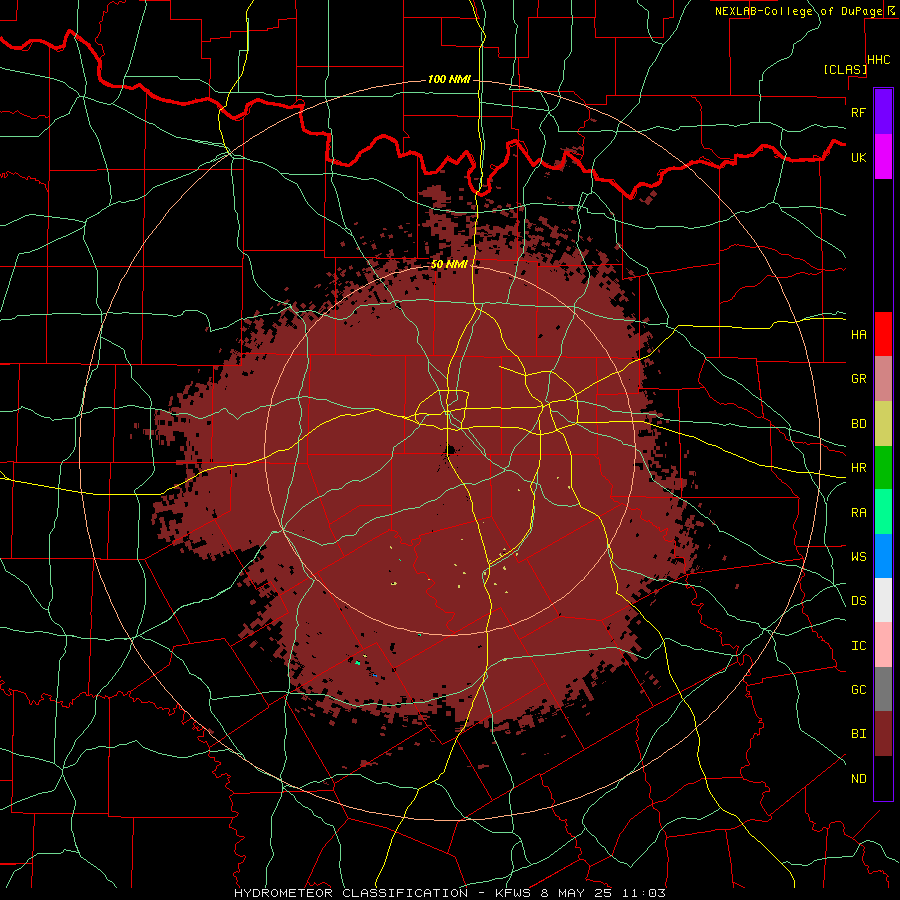Click the GC gray legend swatch
900x900 pixels.
(x=883, y=689)
